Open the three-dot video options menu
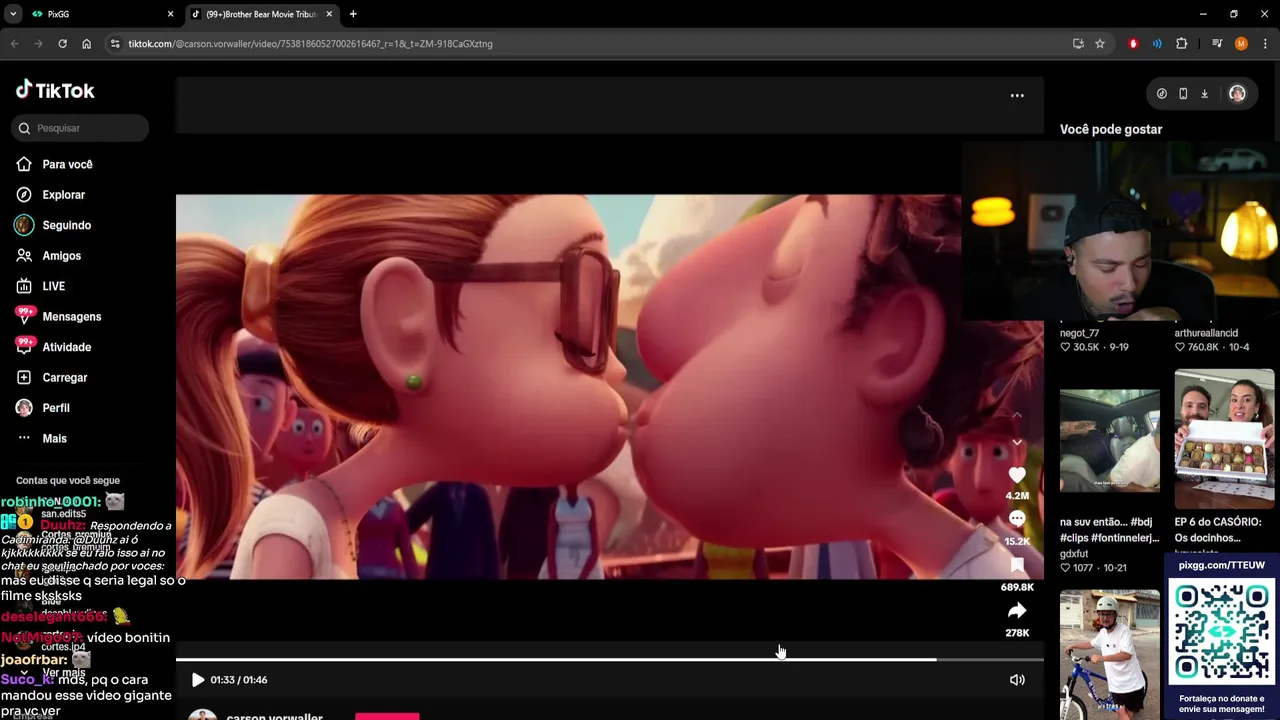This screenshot has width=1280, height=720. [x=1017, y=96]
